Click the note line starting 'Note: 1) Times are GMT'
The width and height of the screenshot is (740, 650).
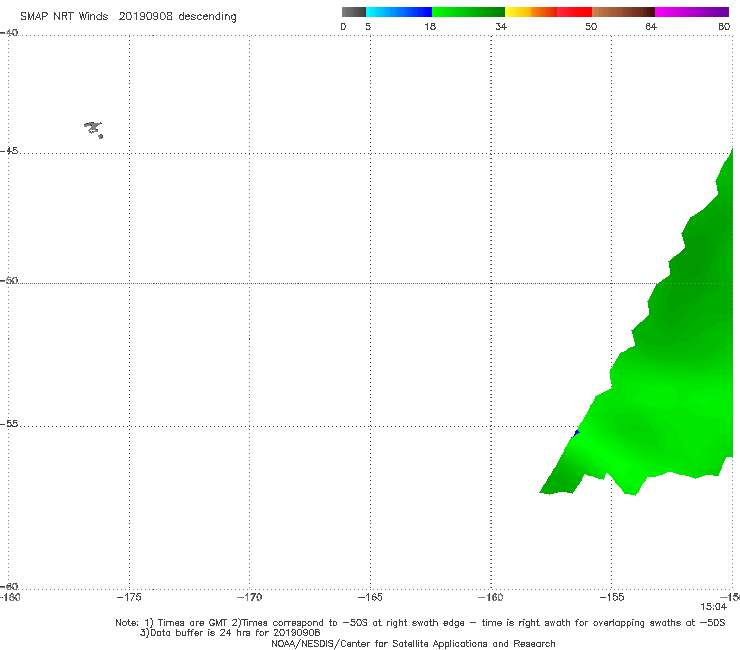pyautogui.click(x=420, y=623)
